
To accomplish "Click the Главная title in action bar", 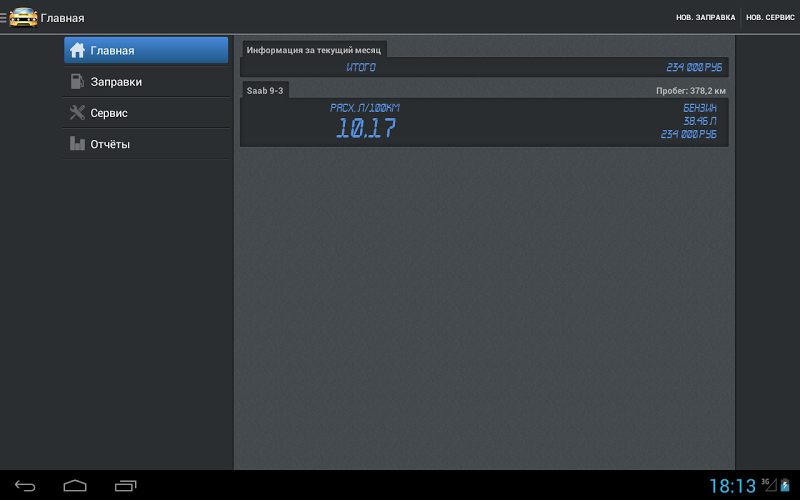I will (x=62, y=18).
